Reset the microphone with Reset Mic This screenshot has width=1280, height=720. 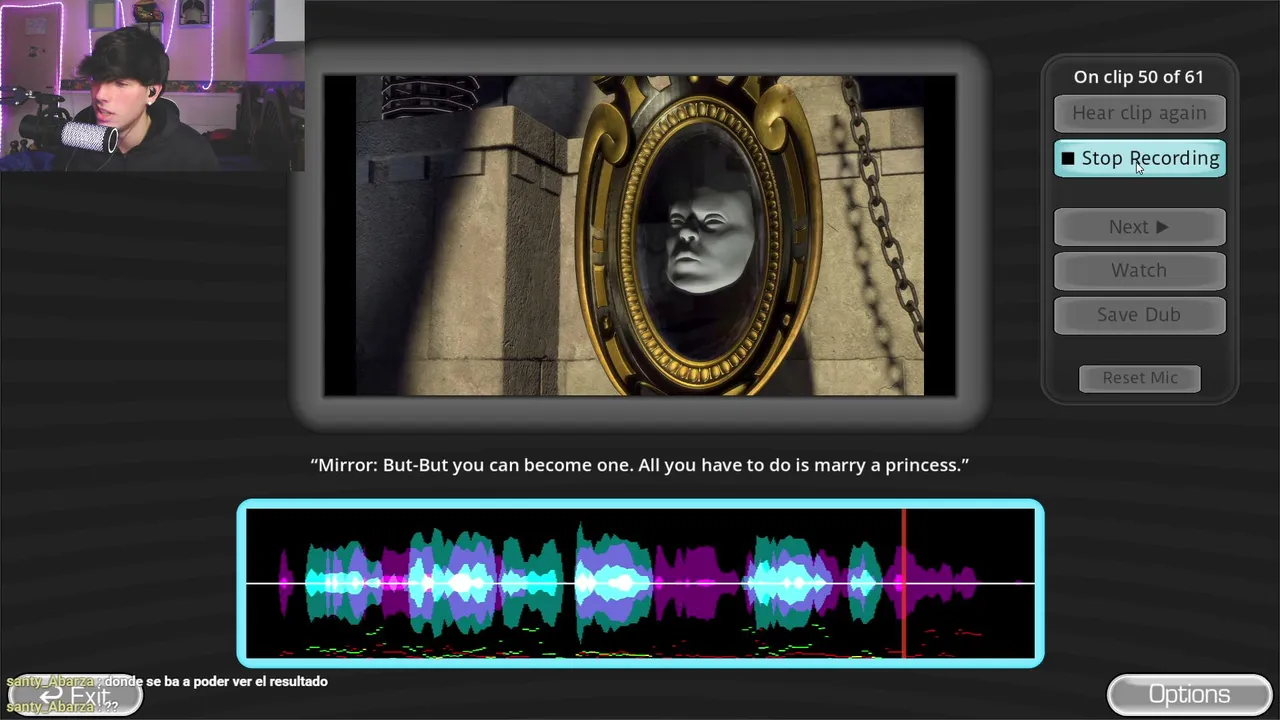[1140, 378]
